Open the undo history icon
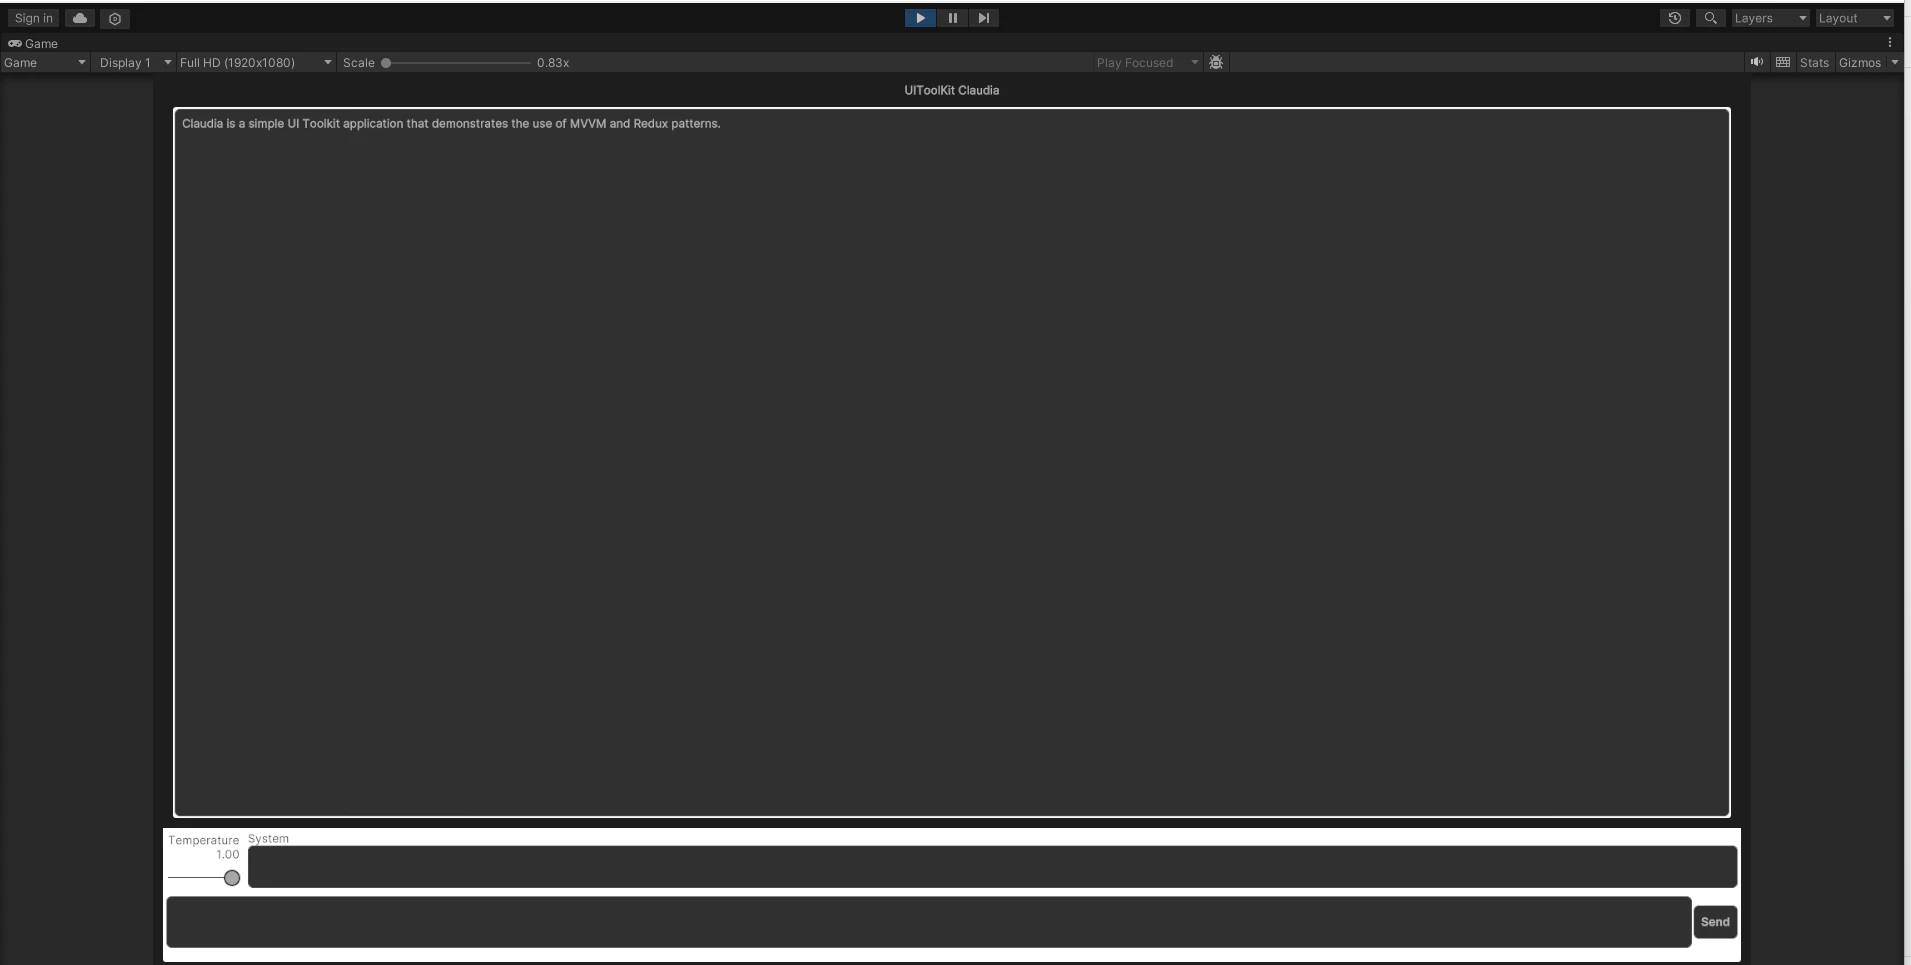This screenshot has width=1911, height=965. (x=1675, y=18)
